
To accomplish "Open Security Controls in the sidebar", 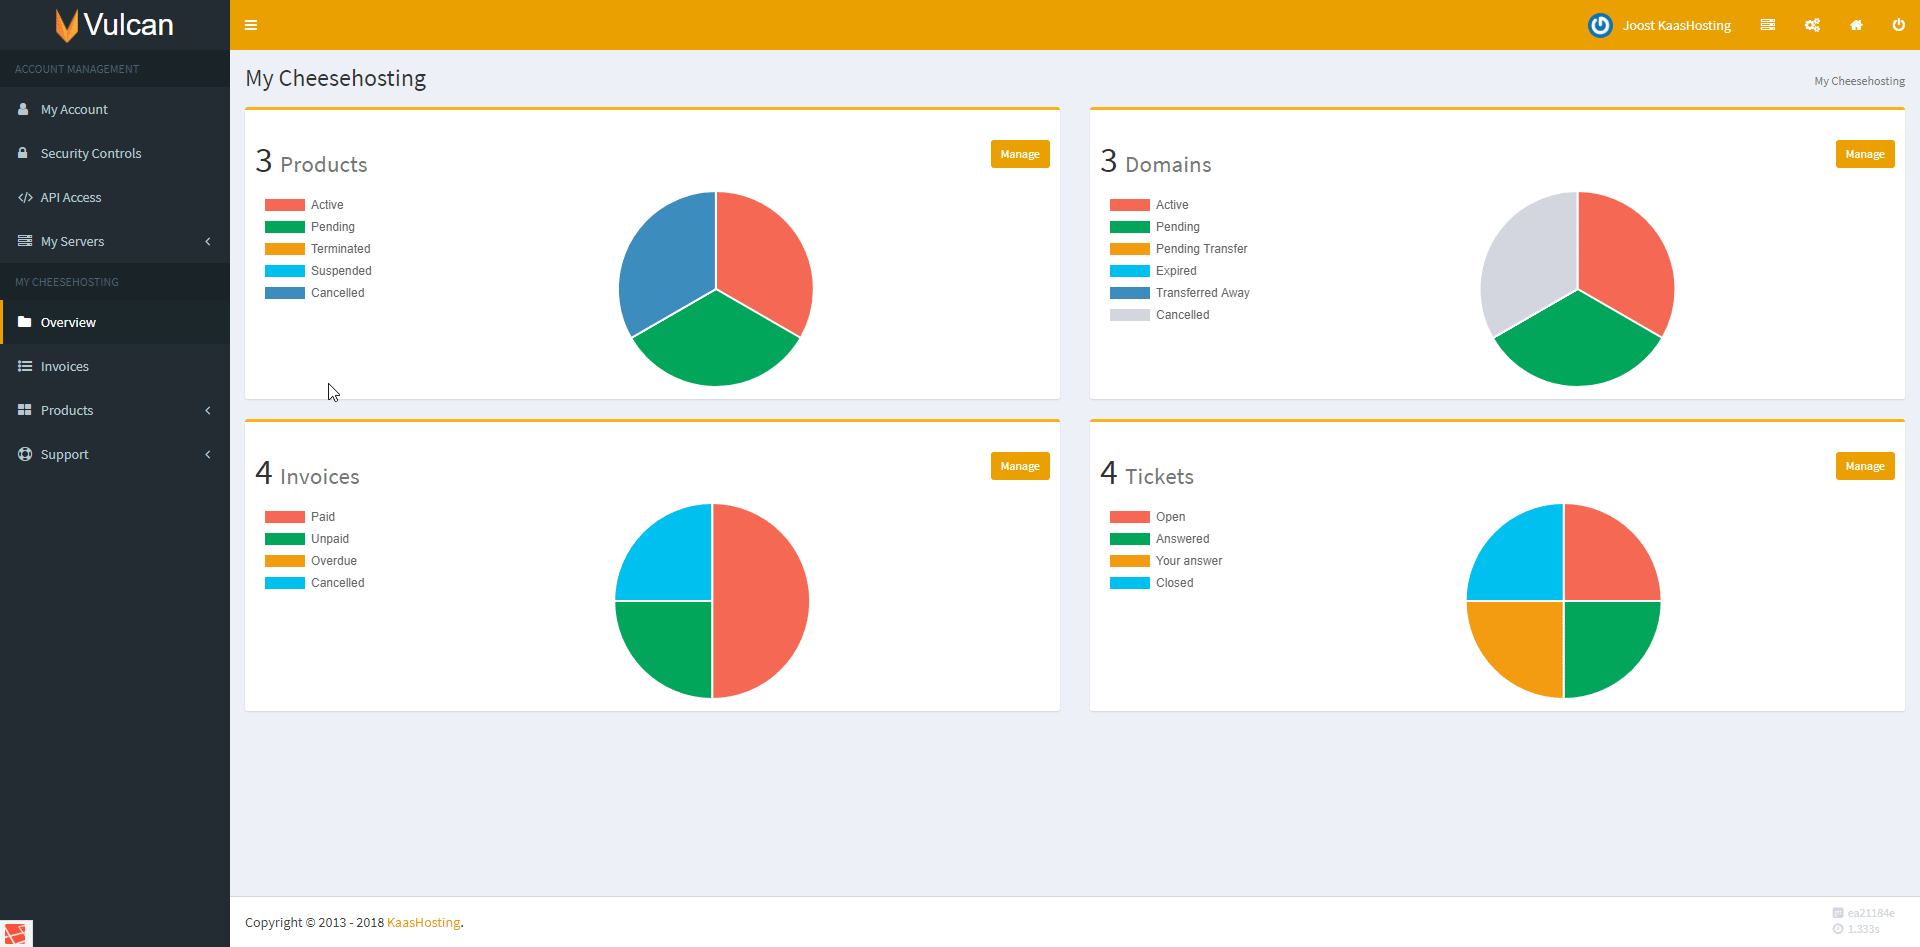I will coord(91,153).
